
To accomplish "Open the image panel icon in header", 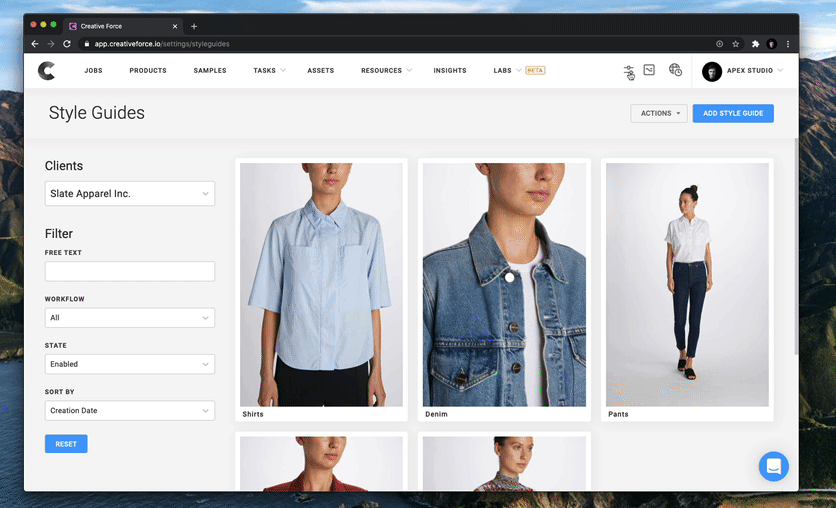I will 649,70.
